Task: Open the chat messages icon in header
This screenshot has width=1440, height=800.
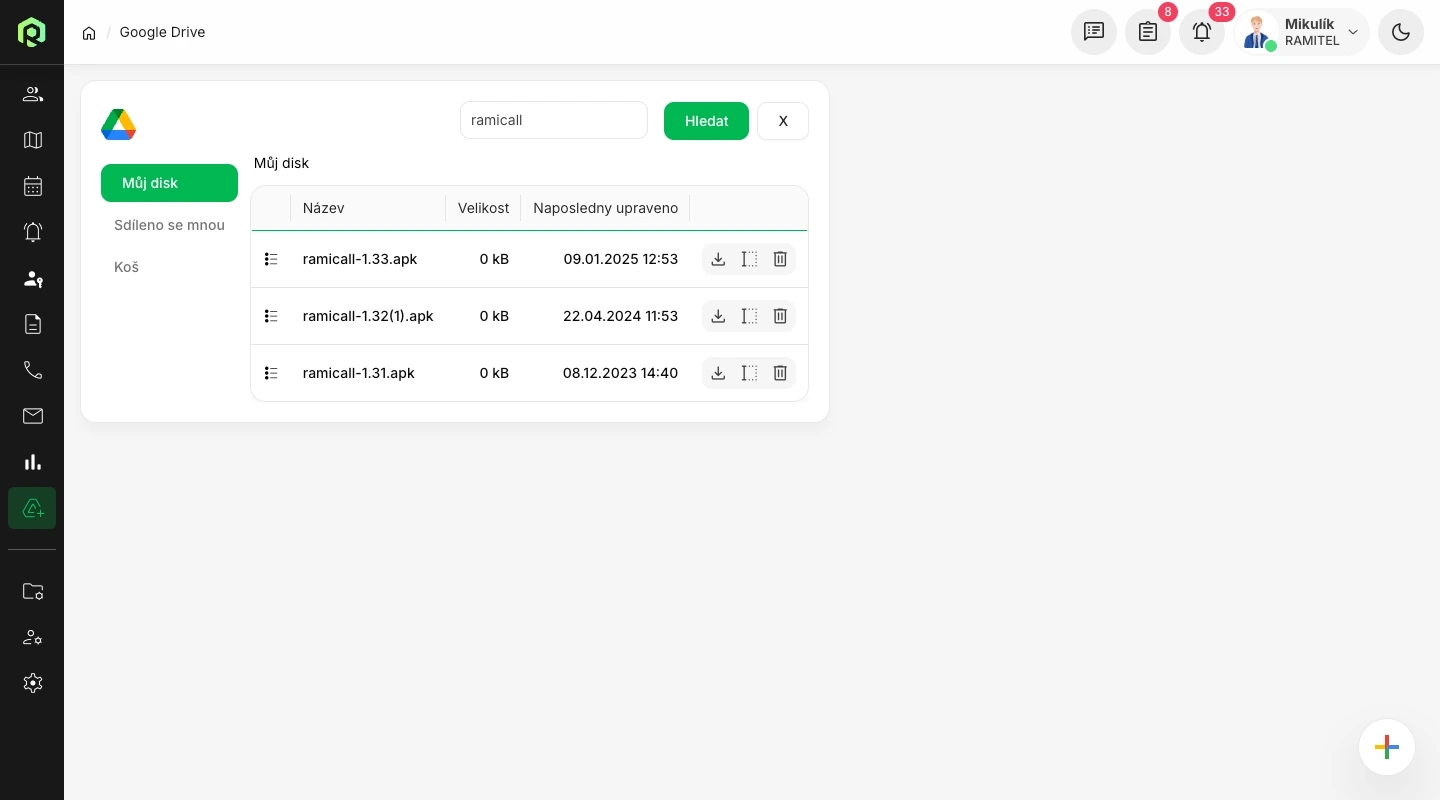Action: click(1094, 32)
